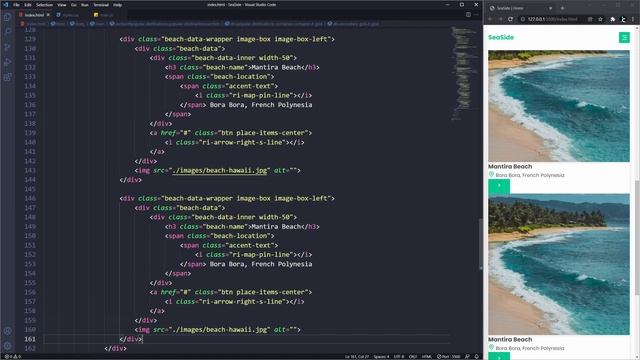
Task: Click the underlined ./images/beach-hawaii.jpg path on line 143
Action: point(220,171)
